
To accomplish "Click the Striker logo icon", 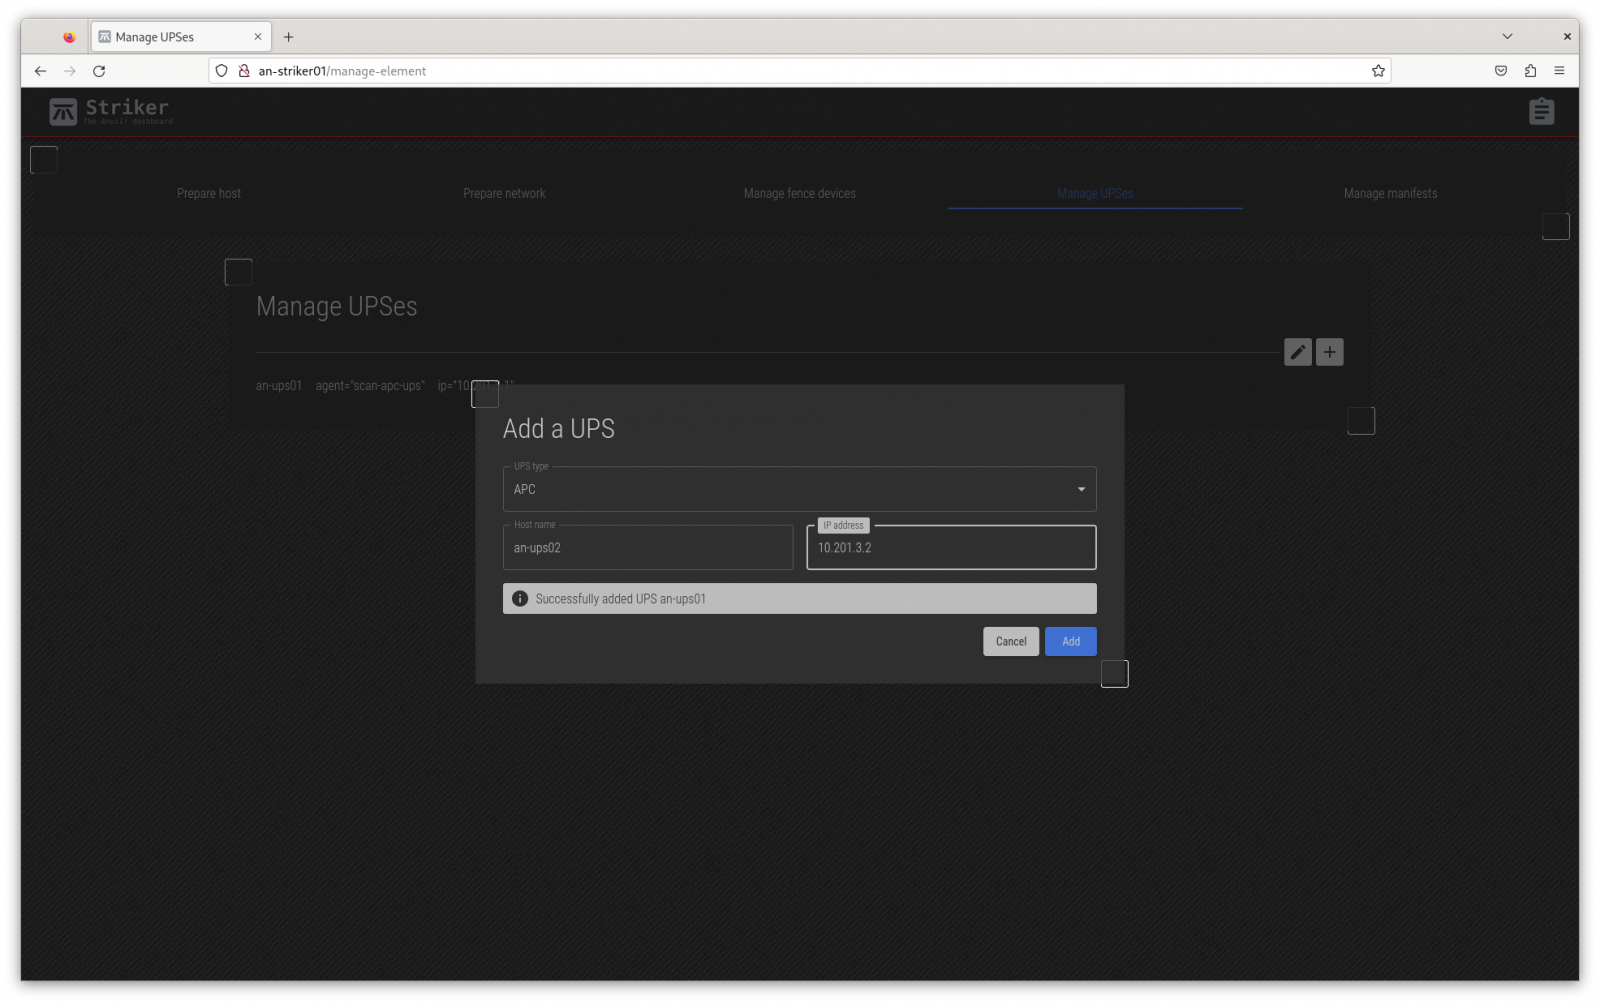I will (x=63, y=111).
